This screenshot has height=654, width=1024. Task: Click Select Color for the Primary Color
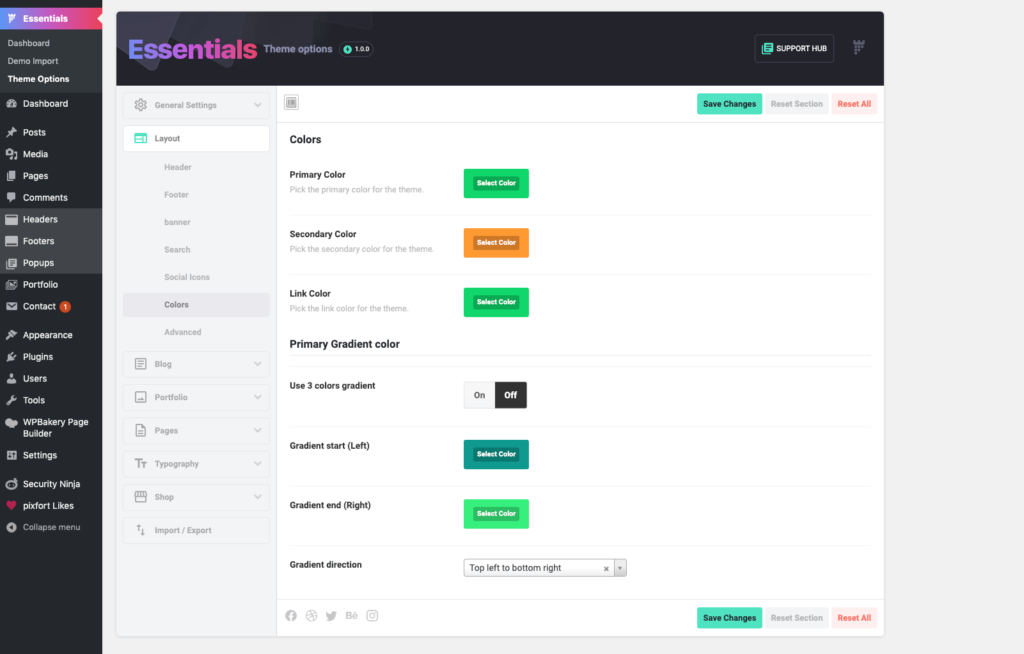coord(496,183)
